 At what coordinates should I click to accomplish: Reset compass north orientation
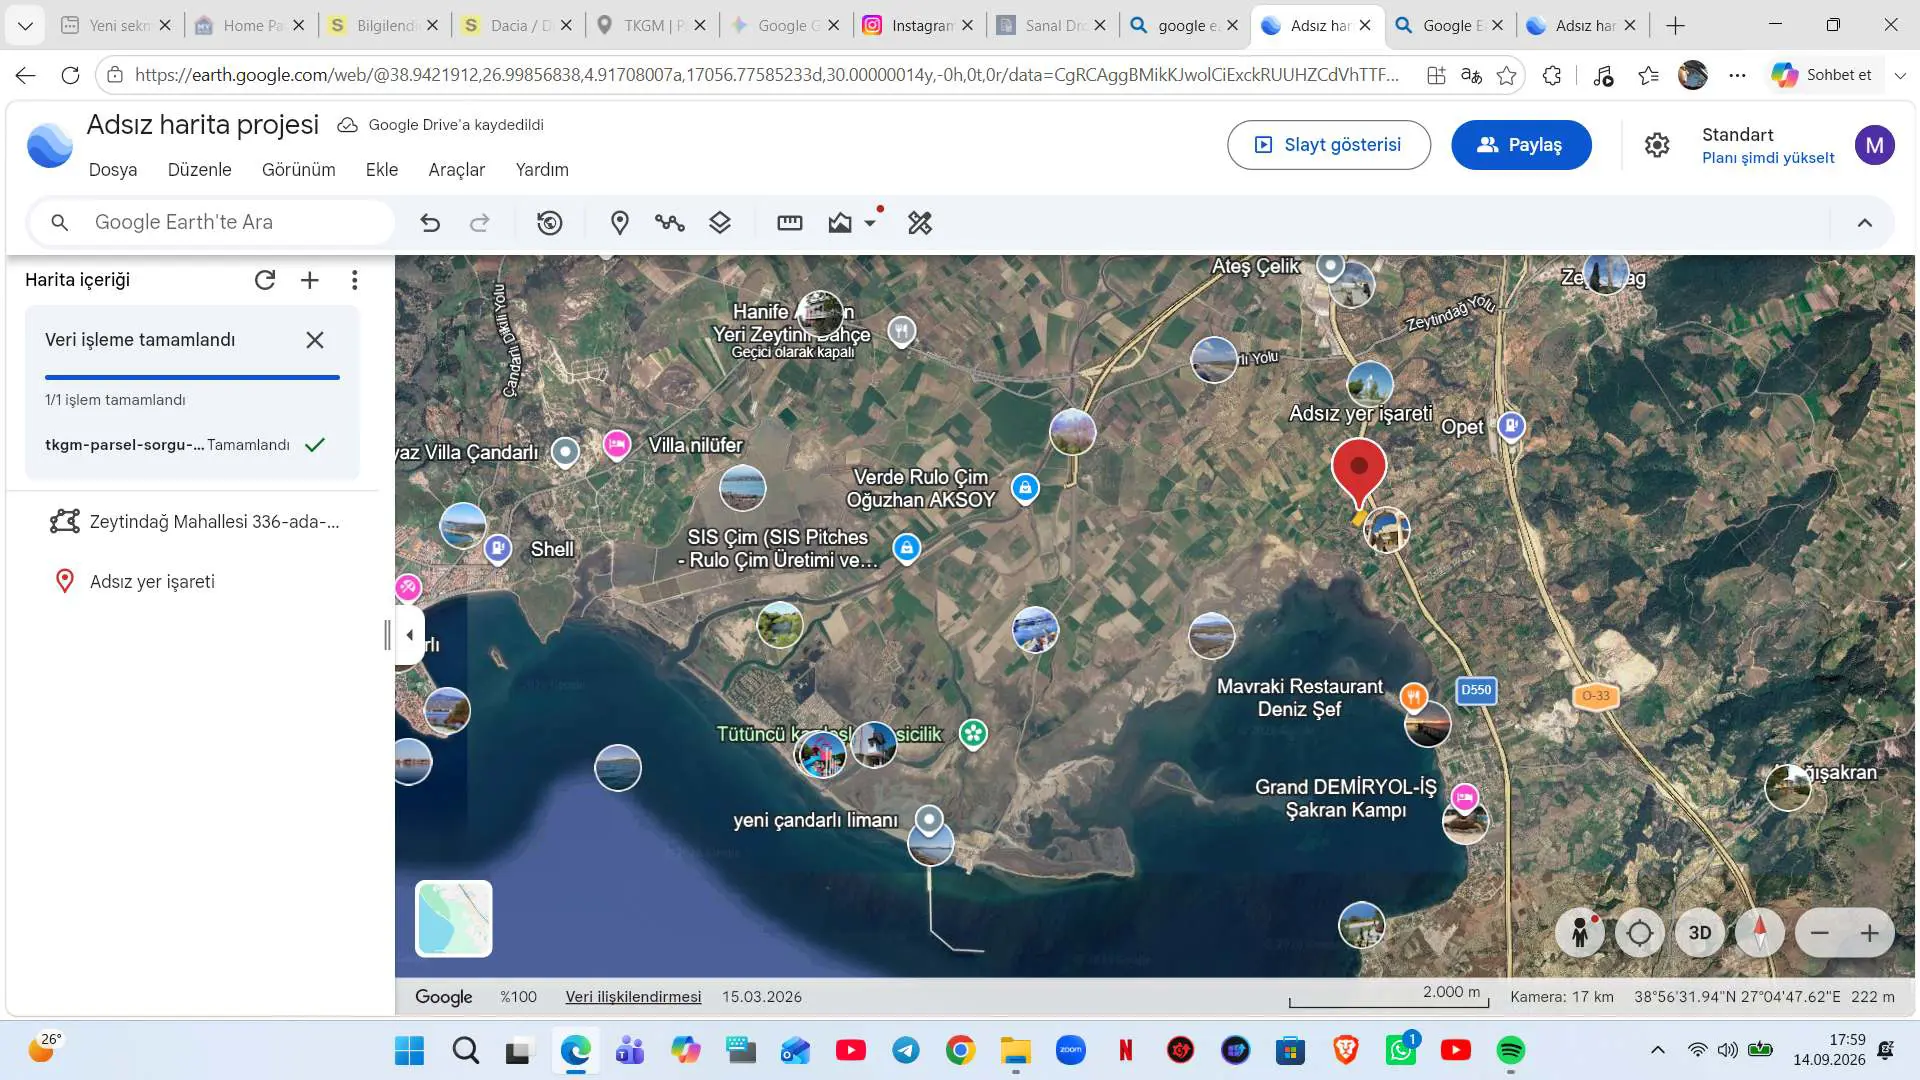coord(1760,933)
